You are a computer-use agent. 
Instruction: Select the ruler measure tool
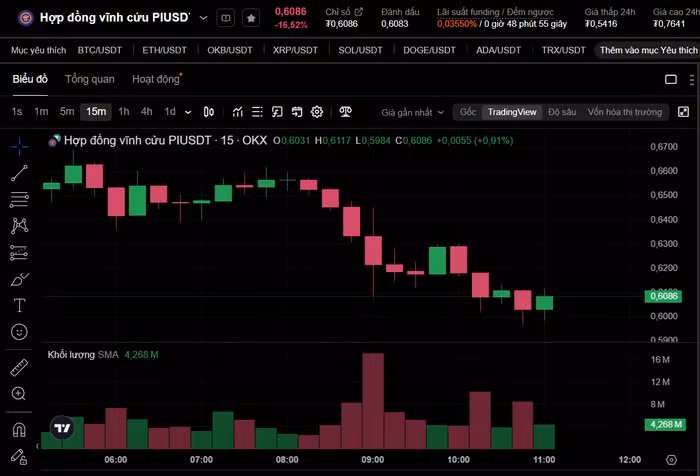pos(19,368)
